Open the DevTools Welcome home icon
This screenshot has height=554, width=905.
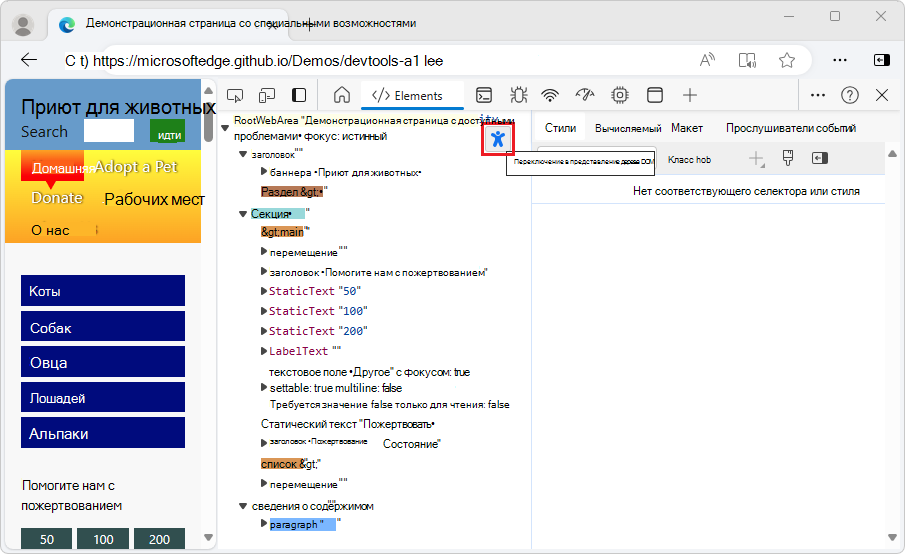pos(342,95)
